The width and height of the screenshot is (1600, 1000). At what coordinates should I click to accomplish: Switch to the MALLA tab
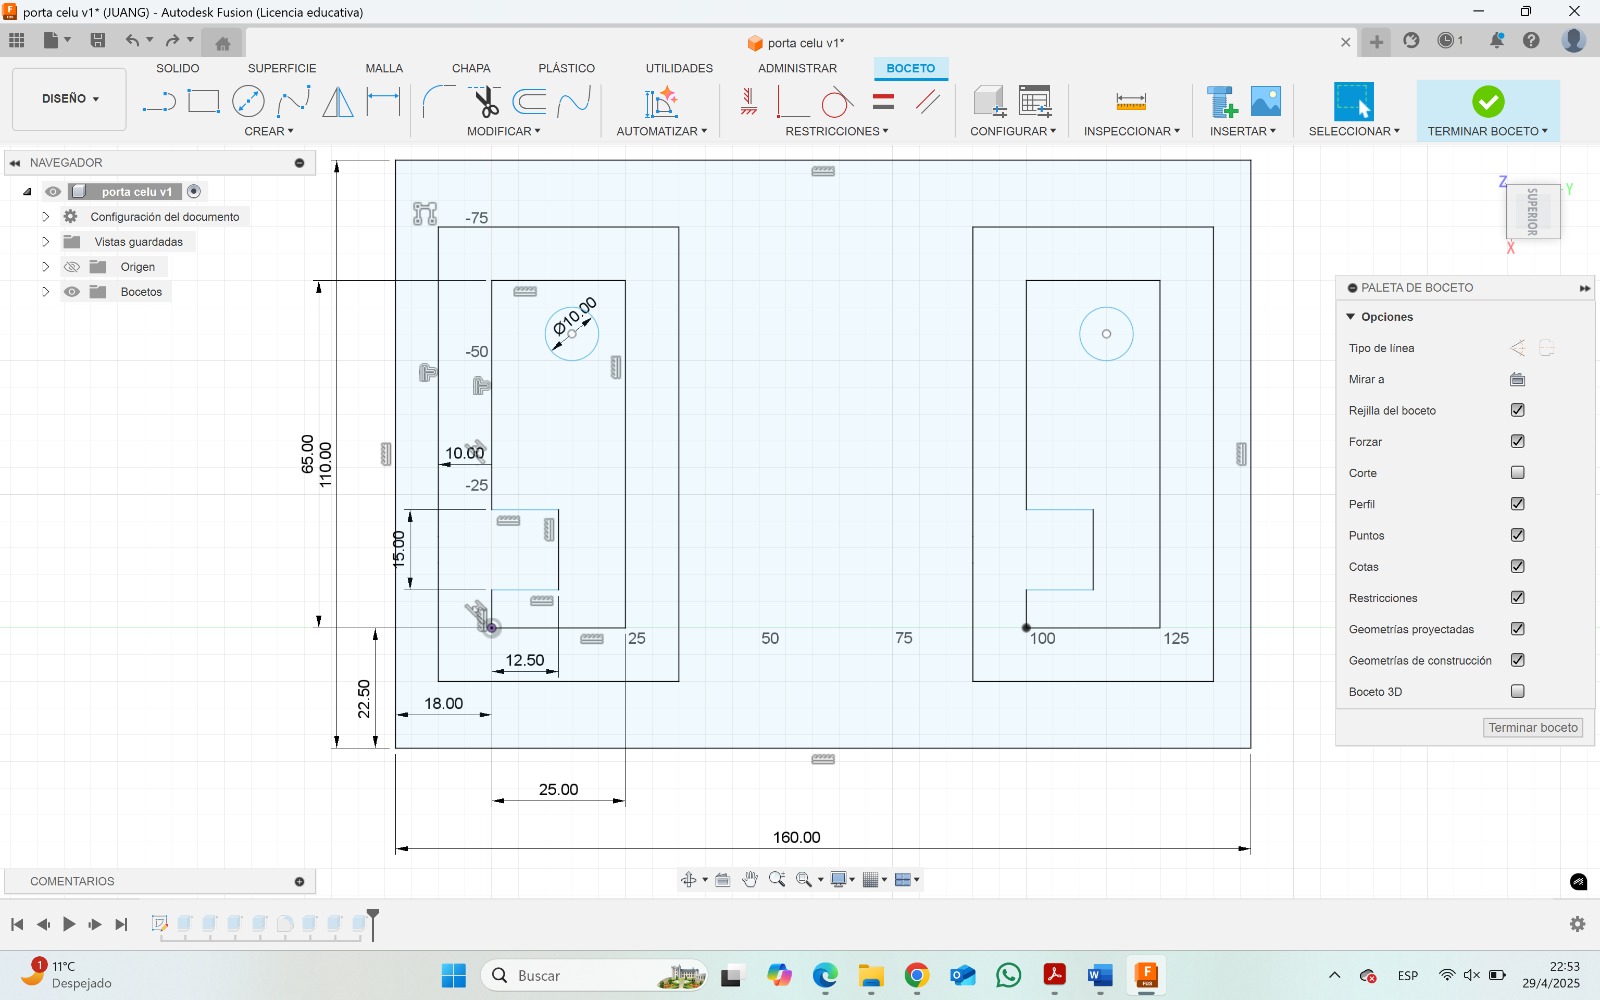384,68
